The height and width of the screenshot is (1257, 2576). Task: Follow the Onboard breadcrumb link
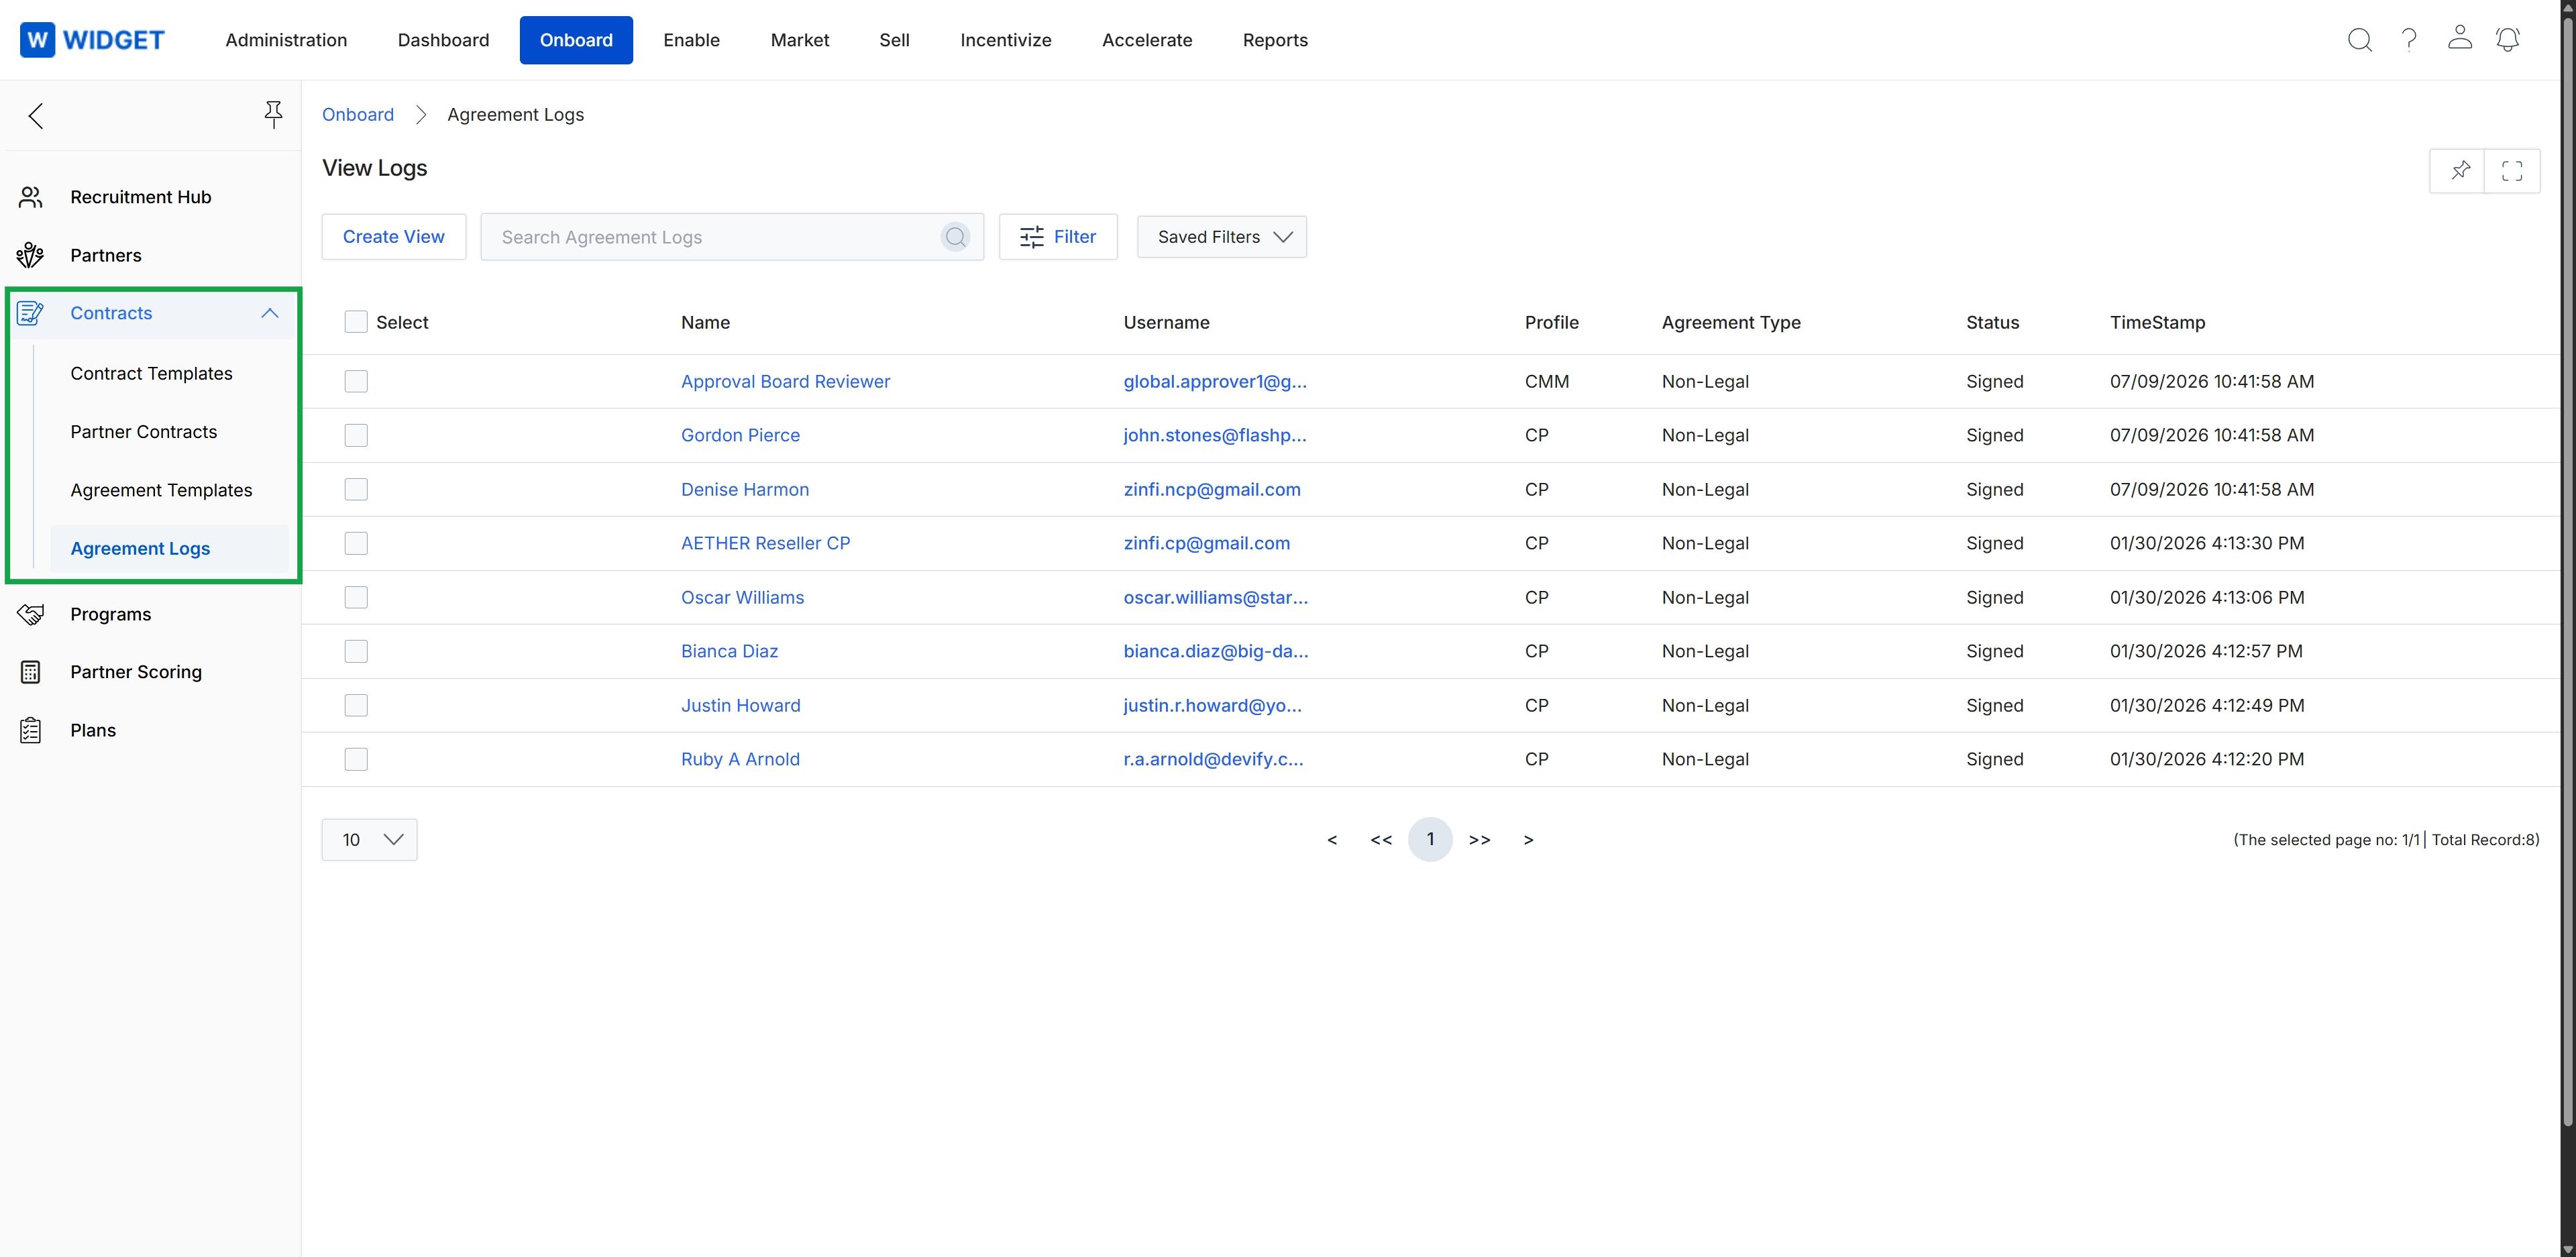358,115
